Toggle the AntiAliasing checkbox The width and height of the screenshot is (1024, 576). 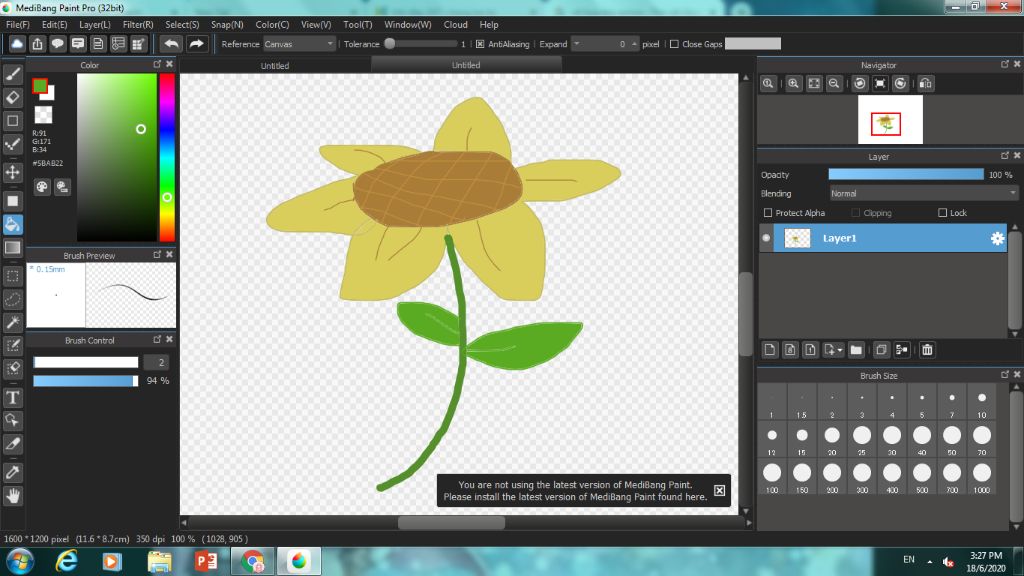[x=480, y=44]
